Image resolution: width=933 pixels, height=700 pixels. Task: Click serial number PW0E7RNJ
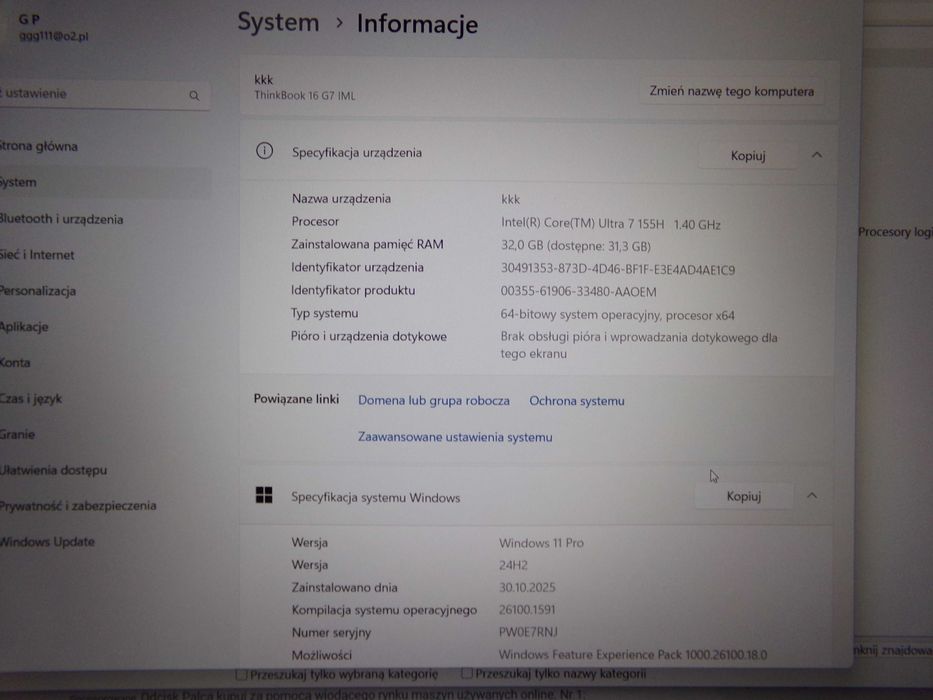pyautogui.click(x=528, y=632)
